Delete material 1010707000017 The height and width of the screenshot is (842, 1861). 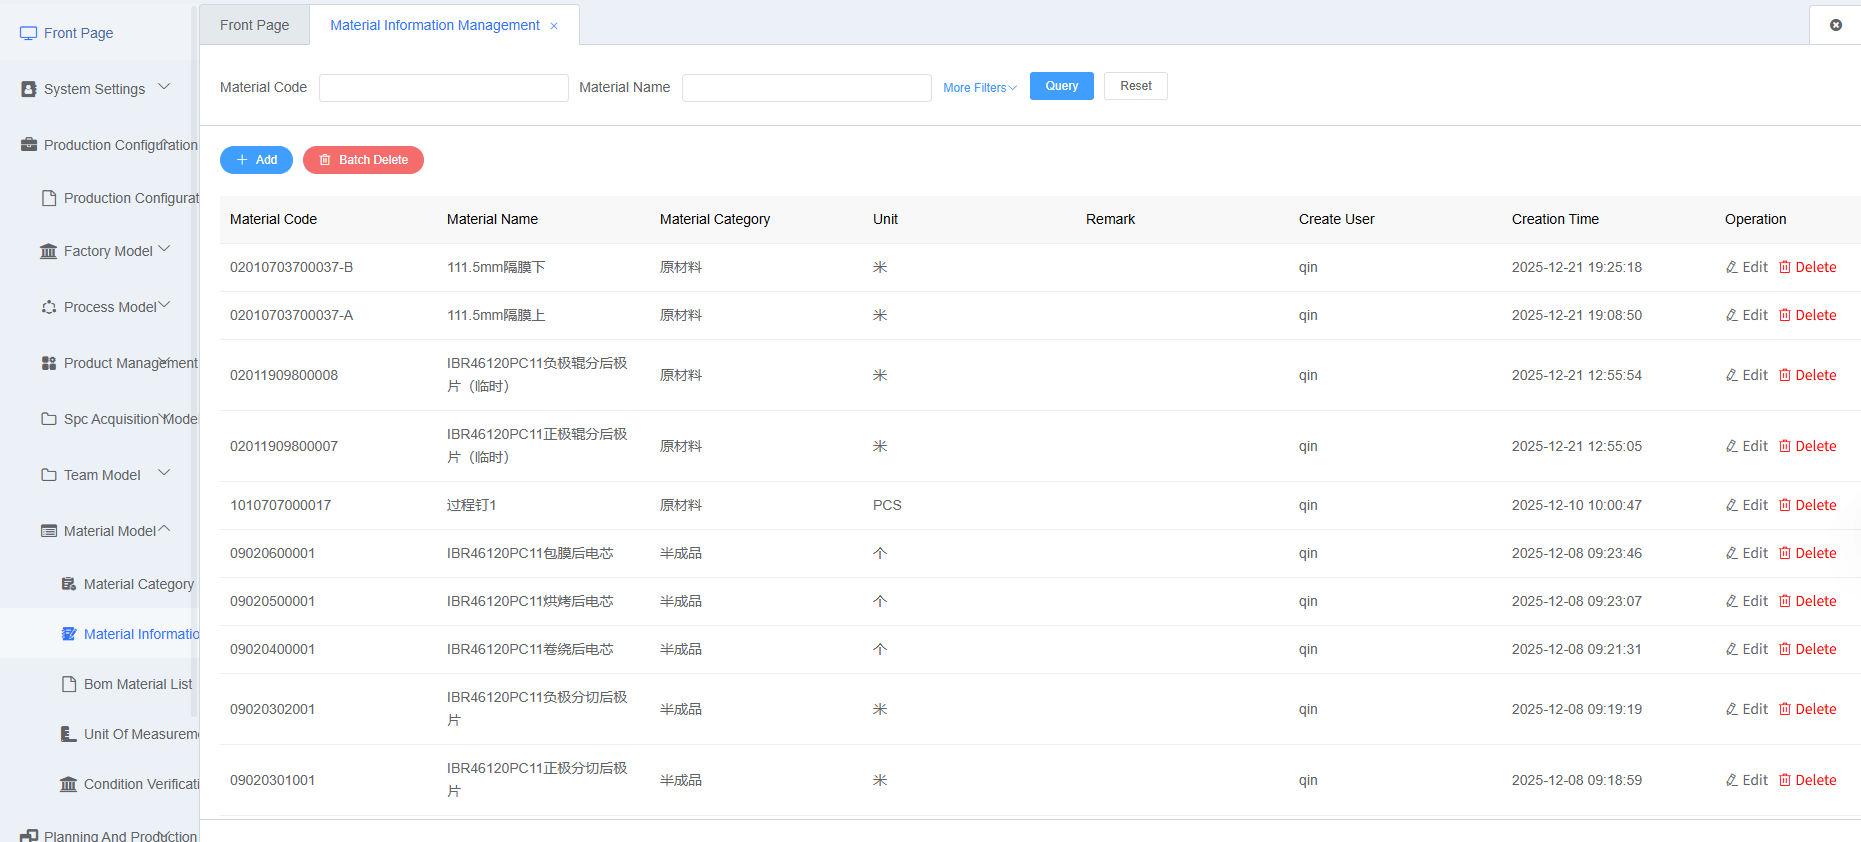click(x=1807, y=505)
